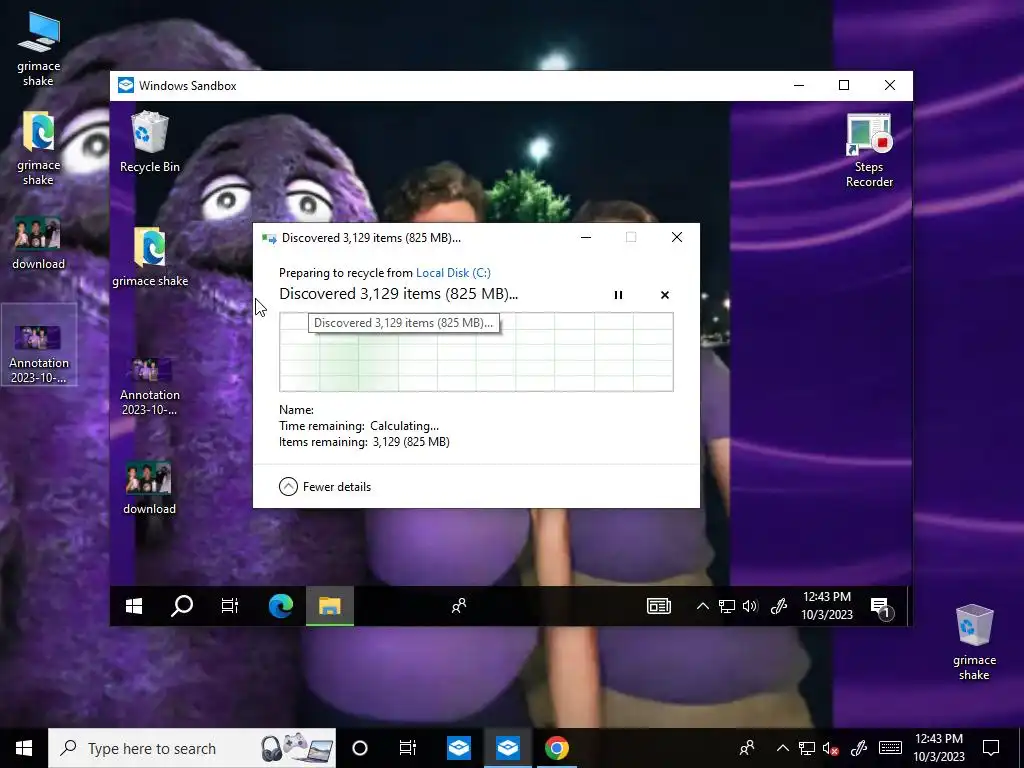Screen dimensions: 1024x768
Task: Open Cortana circle on host taskbar
Action: pos(359,748)
